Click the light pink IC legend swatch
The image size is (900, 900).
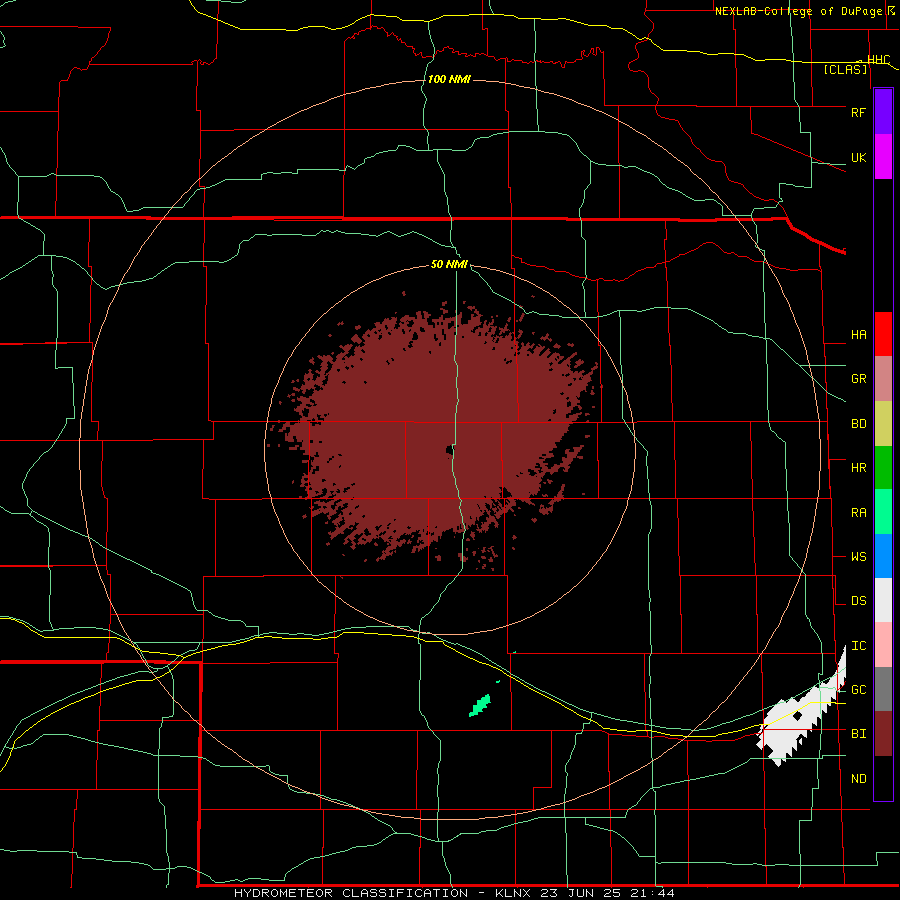(883, 645)
